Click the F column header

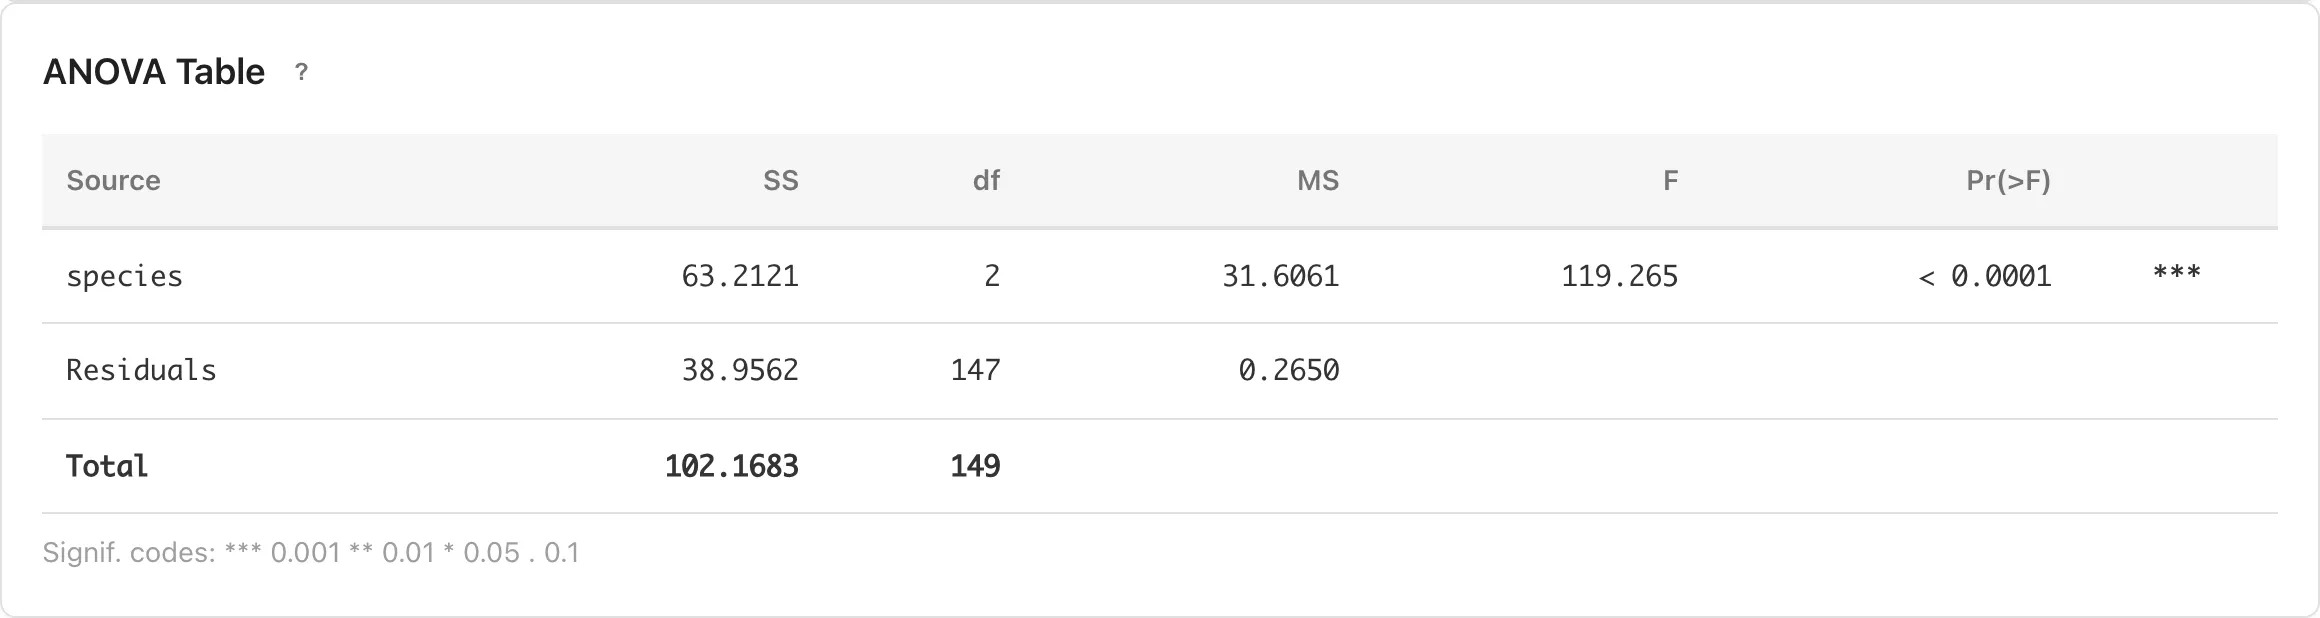1669,181
